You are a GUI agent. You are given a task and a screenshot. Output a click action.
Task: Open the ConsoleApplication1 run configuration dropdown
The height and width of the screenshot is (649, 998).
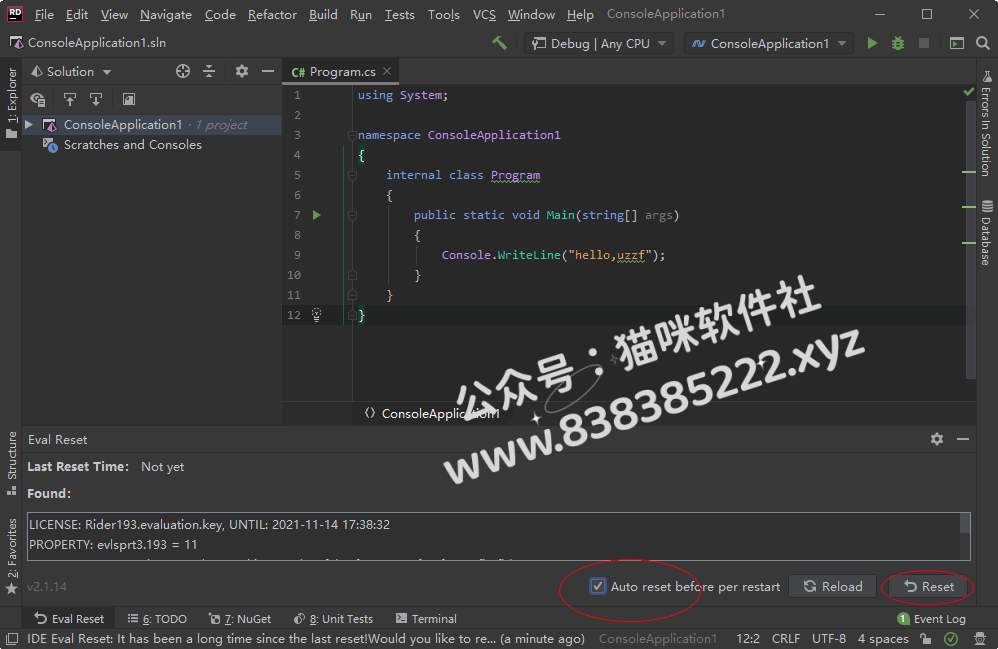769,43
